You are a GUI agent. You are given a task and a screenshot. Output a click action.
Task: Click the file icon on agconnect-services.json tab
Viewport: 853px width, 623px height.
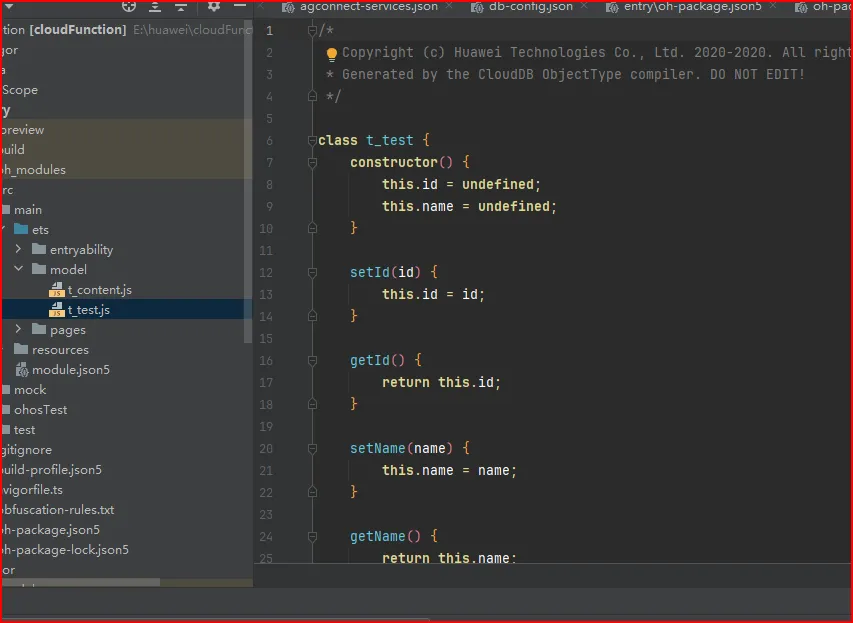(288, 7)
